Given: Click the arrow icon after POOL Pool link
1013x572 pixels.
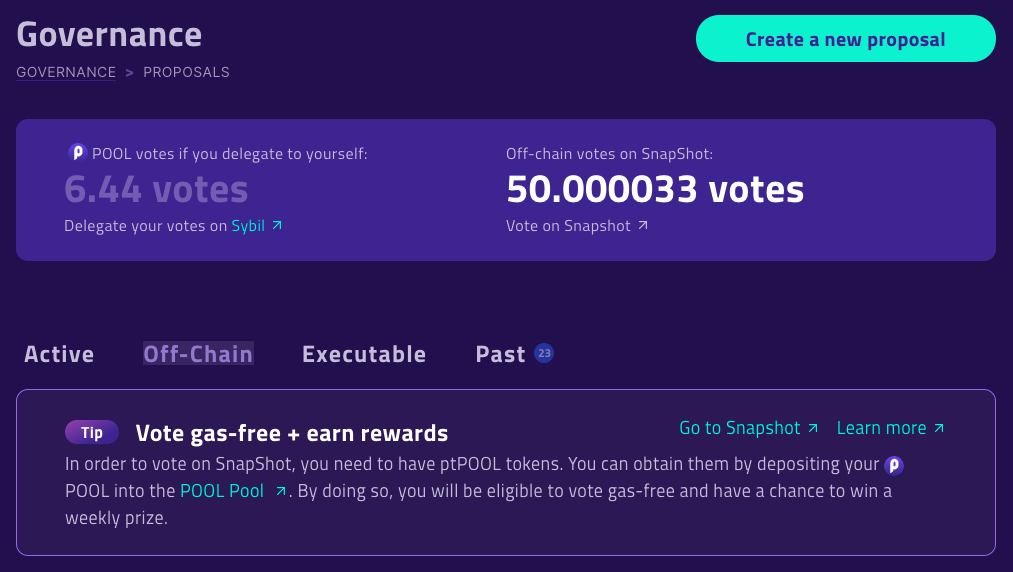Looking at the screenshot, I should coord(280,491).
